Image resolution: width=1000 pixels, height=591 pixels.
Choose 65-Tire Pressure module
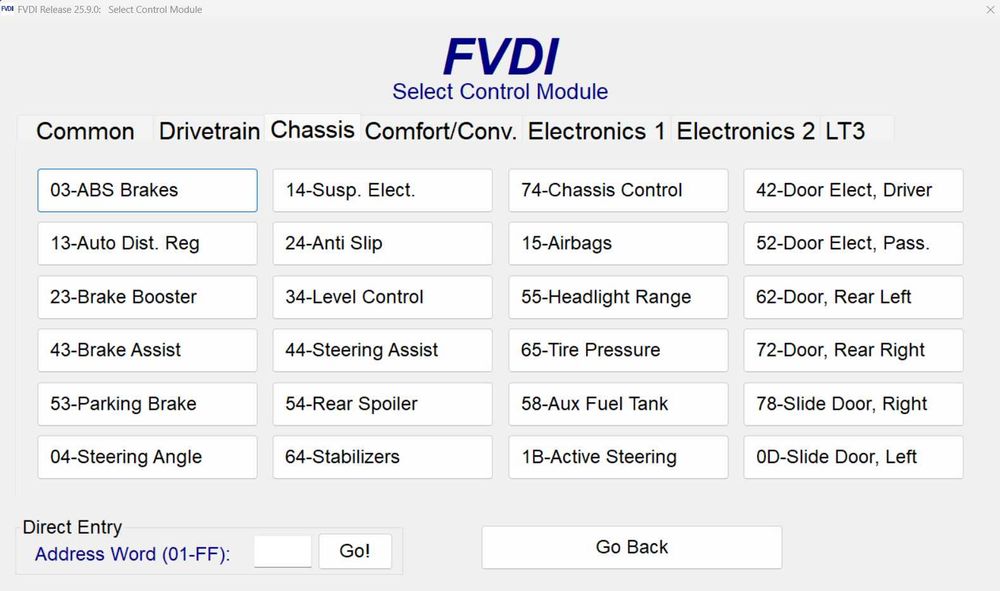[618, 350]
